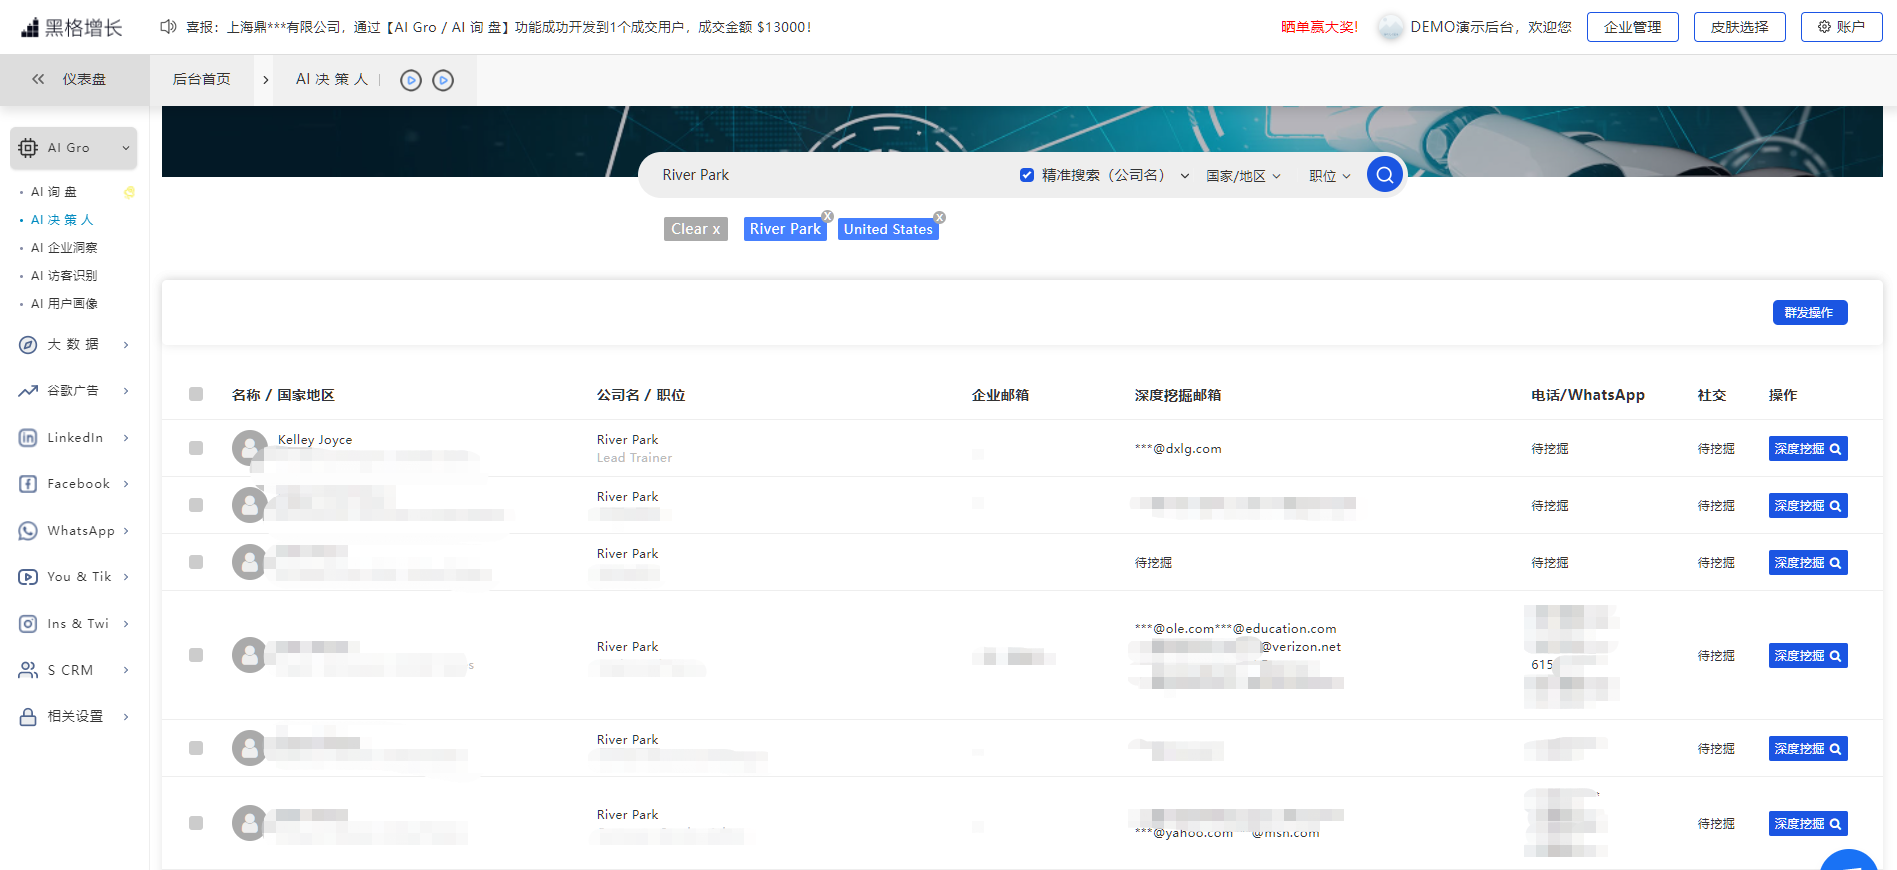Click the 群发操作 button

tap(1809, 313)
